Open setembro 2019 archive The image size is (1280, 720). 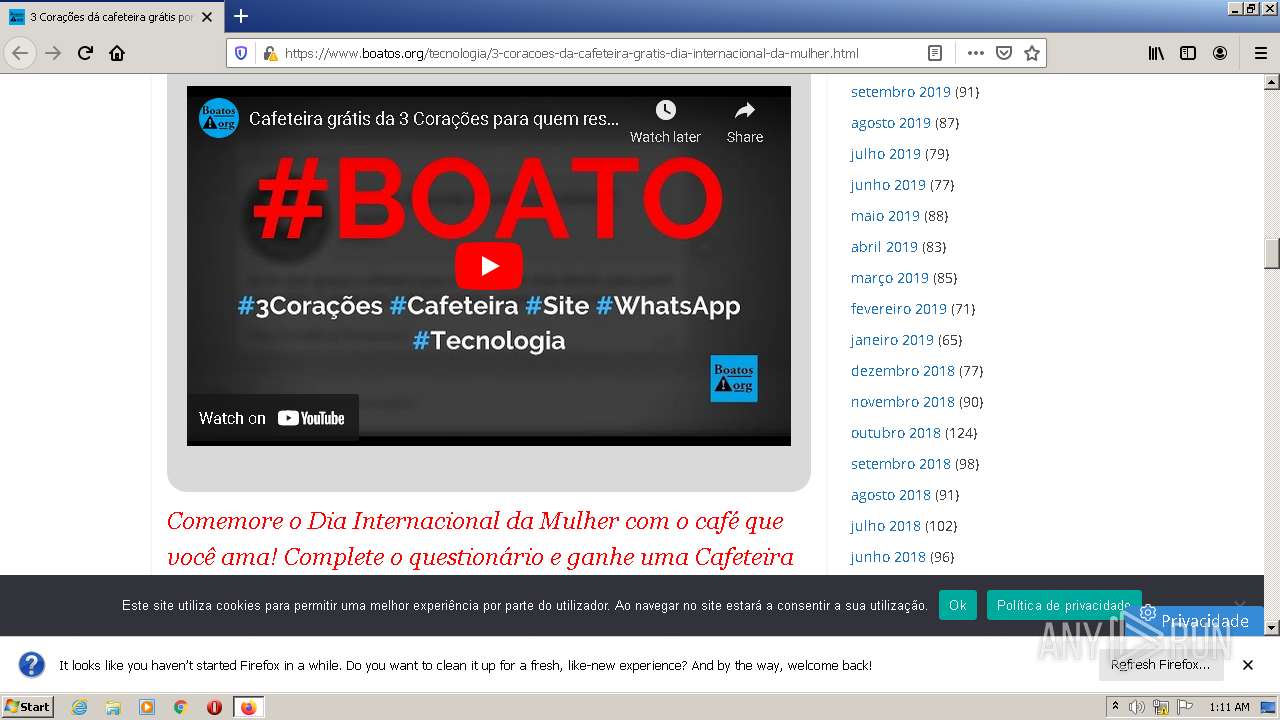pos(901,92)
